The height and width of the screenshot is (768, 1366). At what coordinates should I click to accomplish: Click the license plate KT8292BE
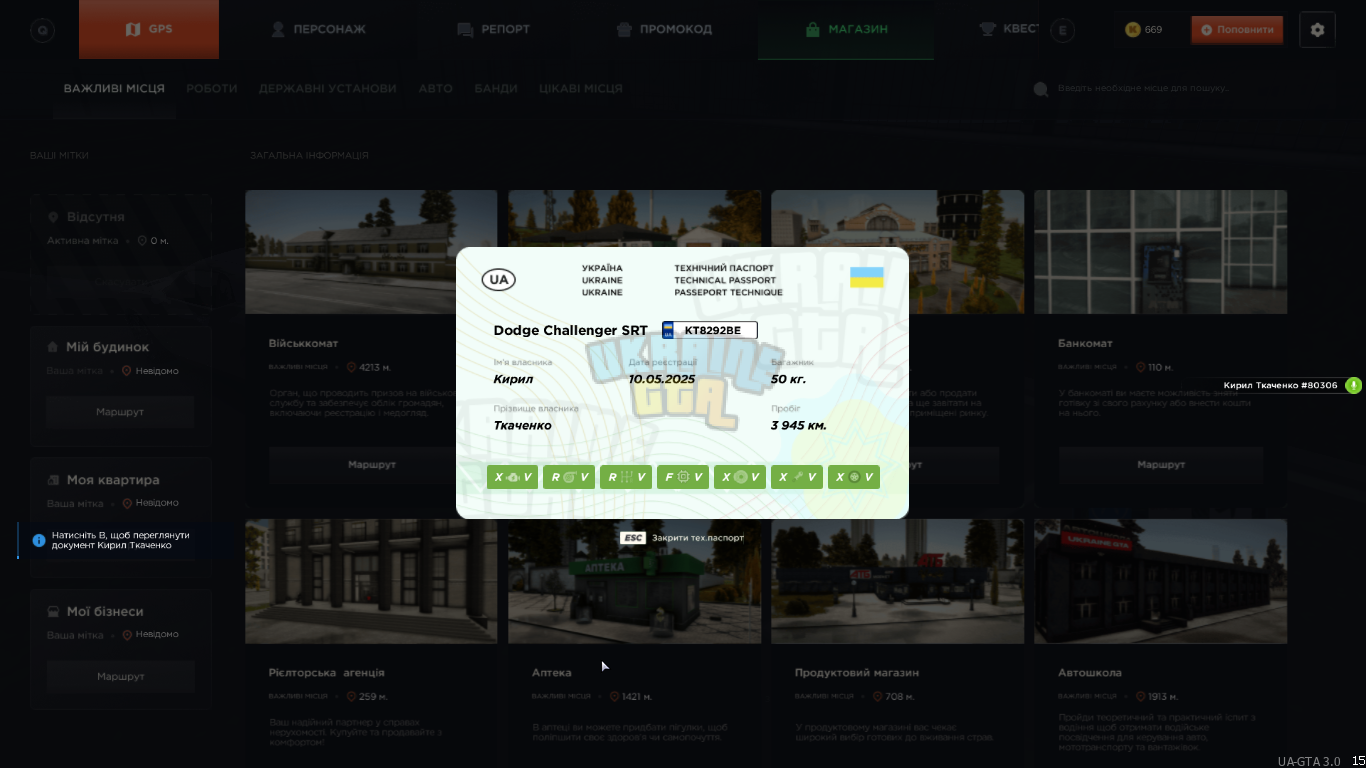710,330
